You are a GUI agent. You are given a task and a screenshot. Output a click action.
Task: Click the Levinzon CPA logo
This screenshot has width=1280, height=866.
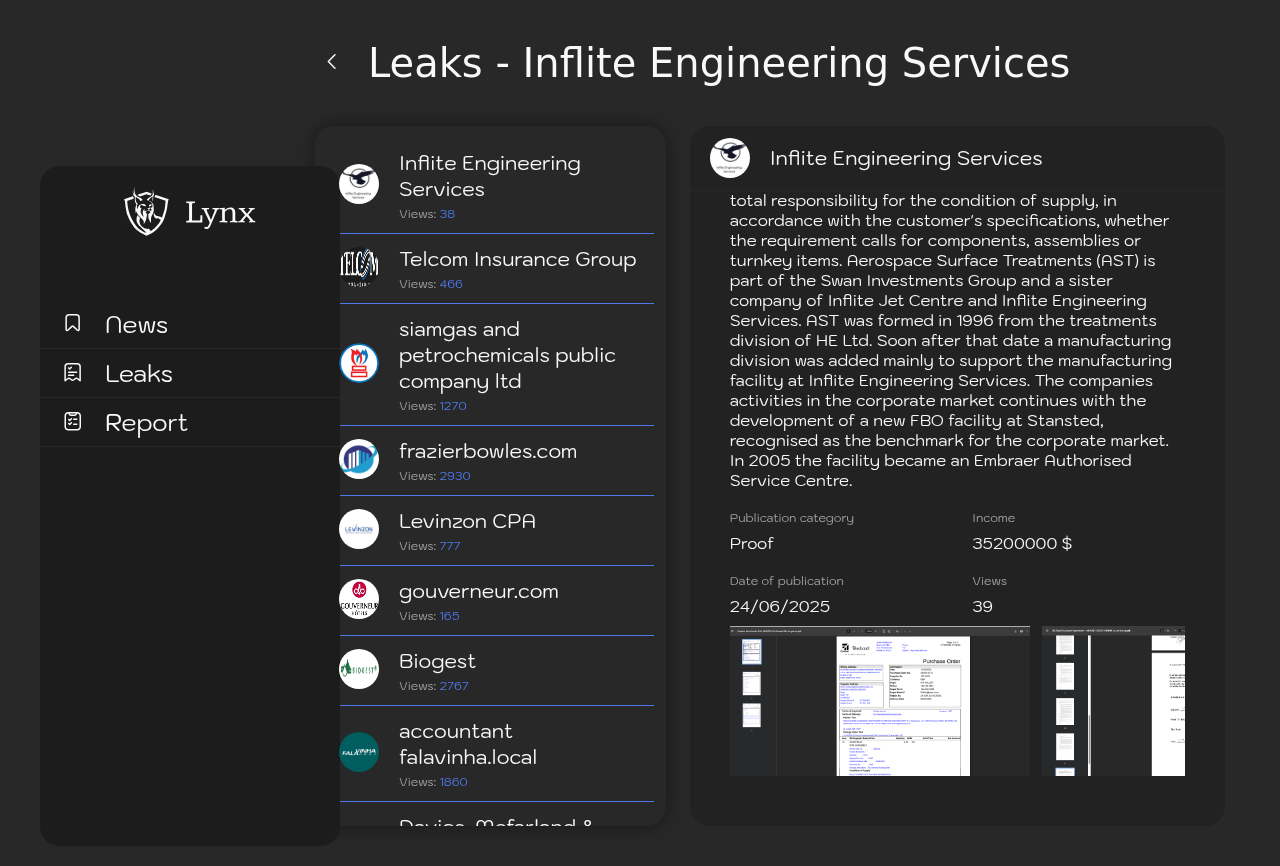(x=359, y=529)
